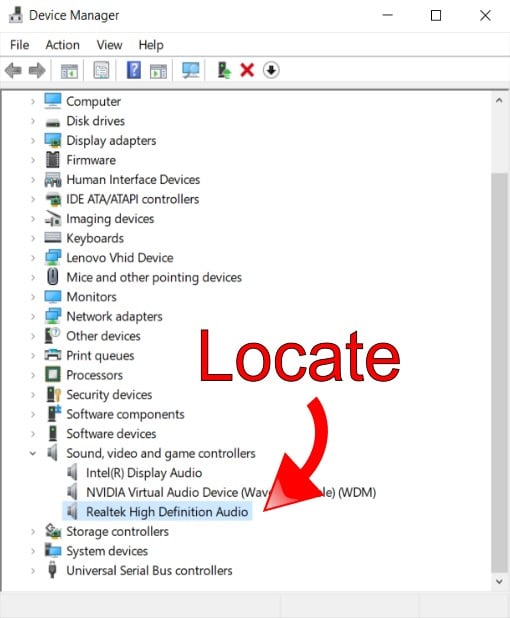This screenshot has width=510, height=618.
Task: Click the scrollbar up arrow
Action: pyautogui.click(x=499, y=101)
